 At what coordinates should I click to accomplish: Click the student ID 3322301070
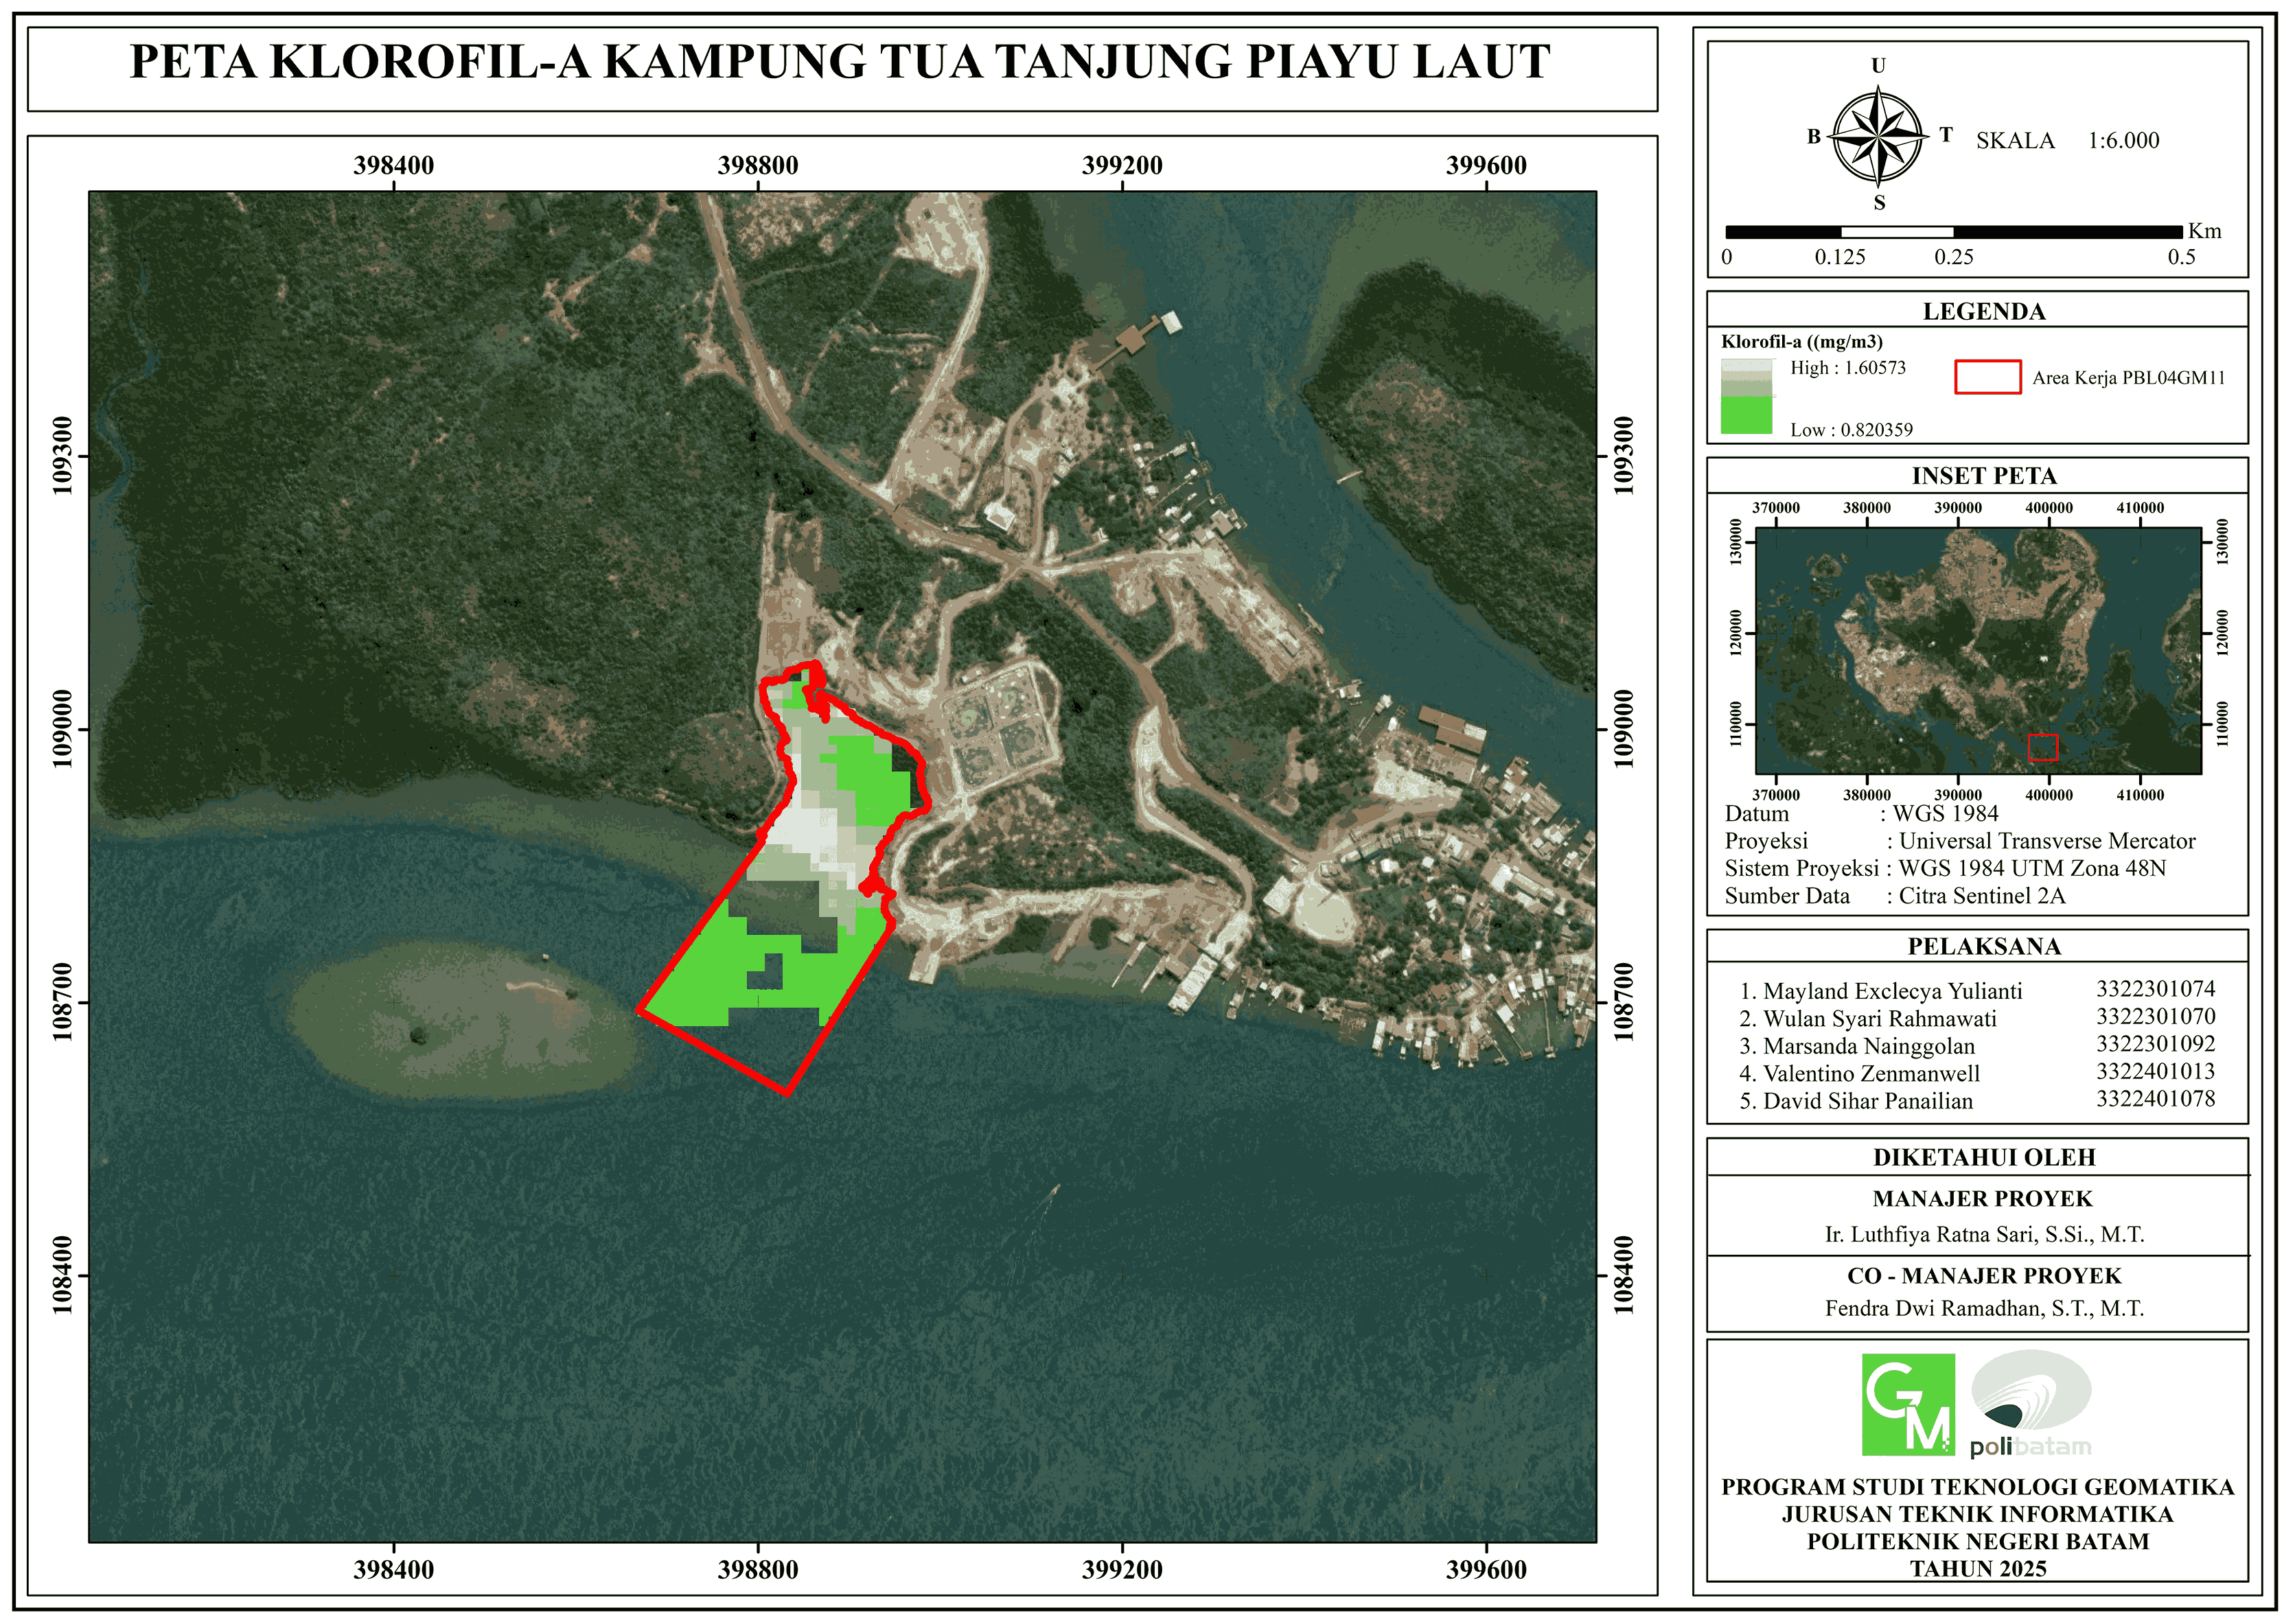click(2156, 1017)
